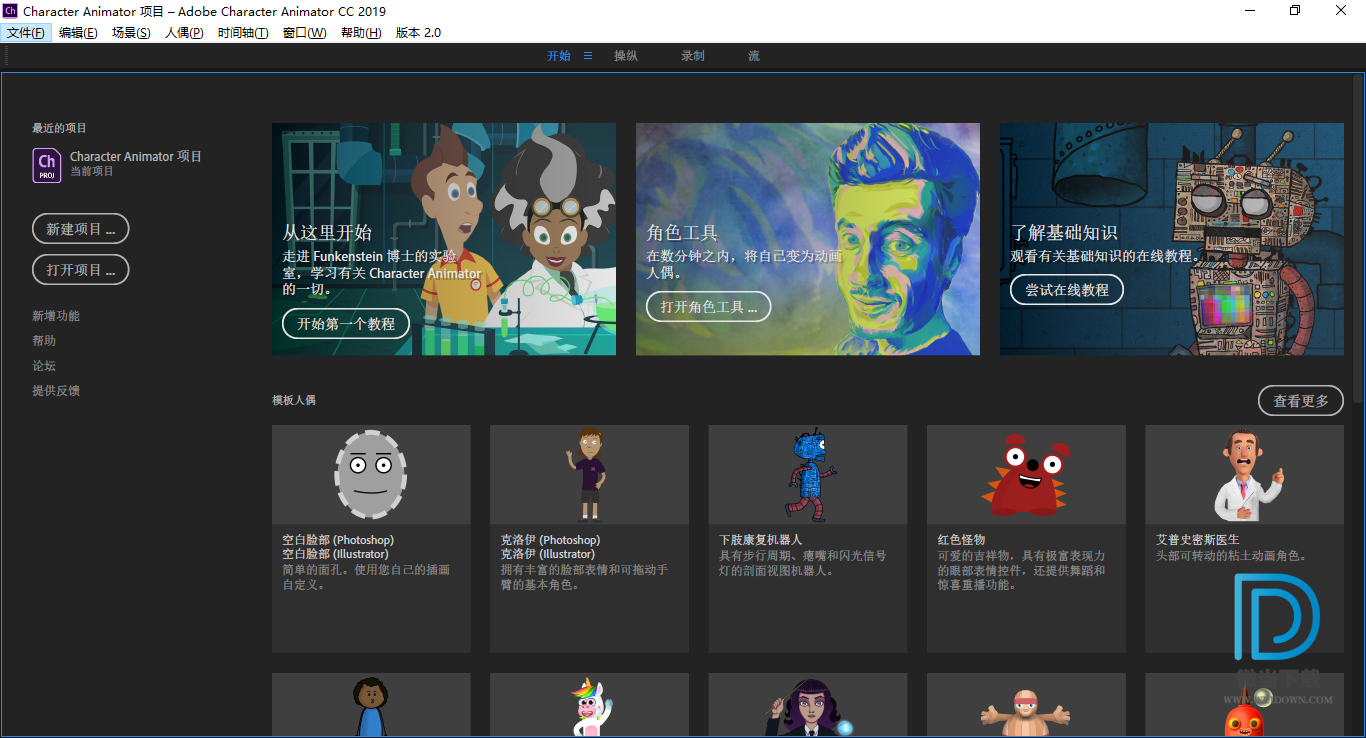Image resolution: width=1366 pixels, height=738 pixels.
Task: Select the wooden mannequin puppet thumbnail
Action: point(1026,705)
